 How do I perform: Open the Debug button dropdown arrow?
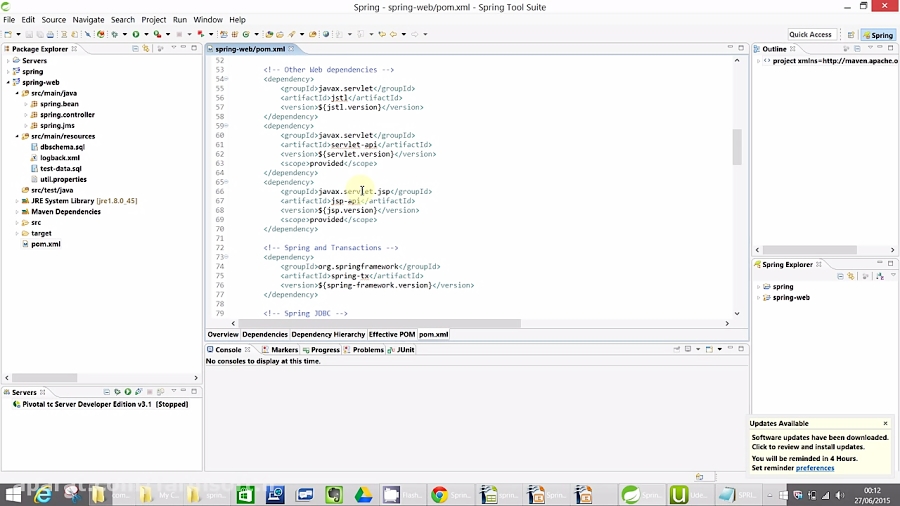click(125, 34)
